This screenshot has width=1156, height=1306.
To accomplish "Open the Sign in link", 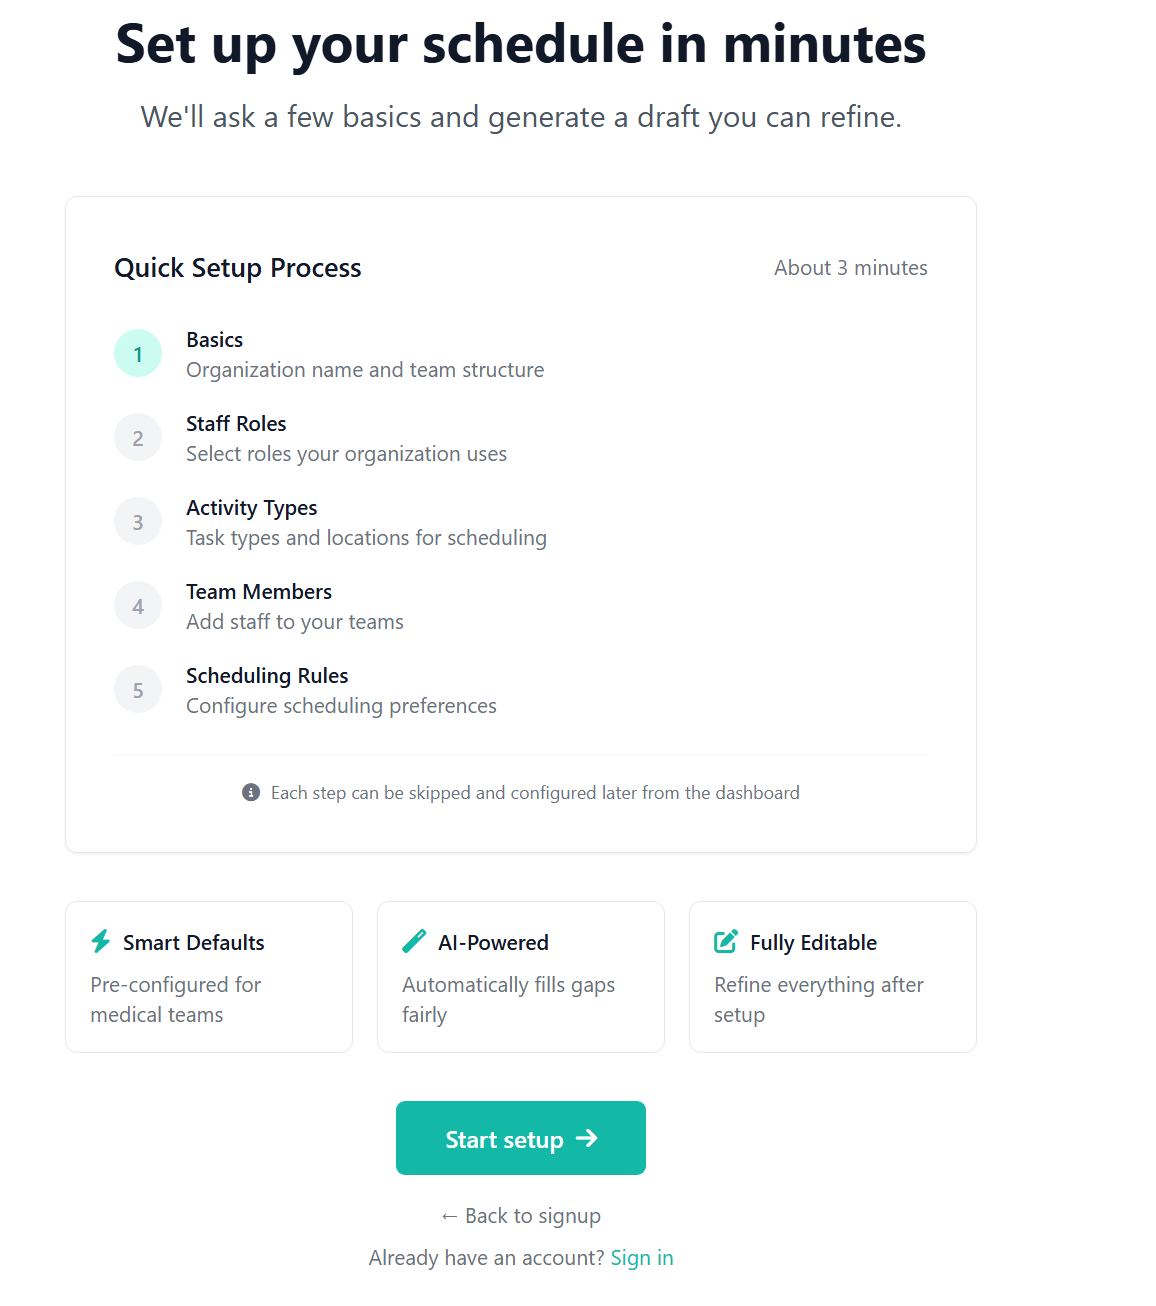I will 641,1257.
